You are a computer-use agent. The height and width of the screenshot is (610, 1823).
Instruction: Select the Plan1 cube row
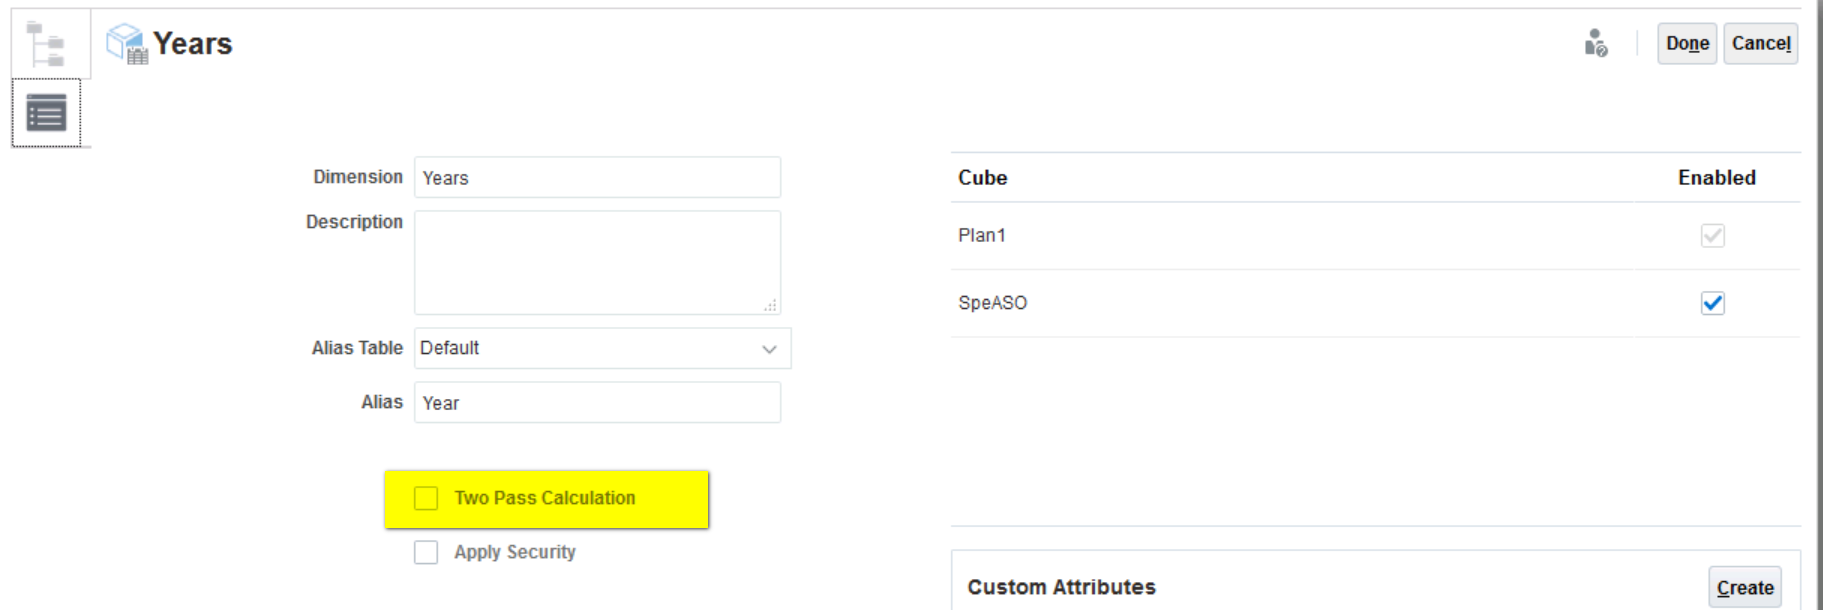coord(1376,236)
